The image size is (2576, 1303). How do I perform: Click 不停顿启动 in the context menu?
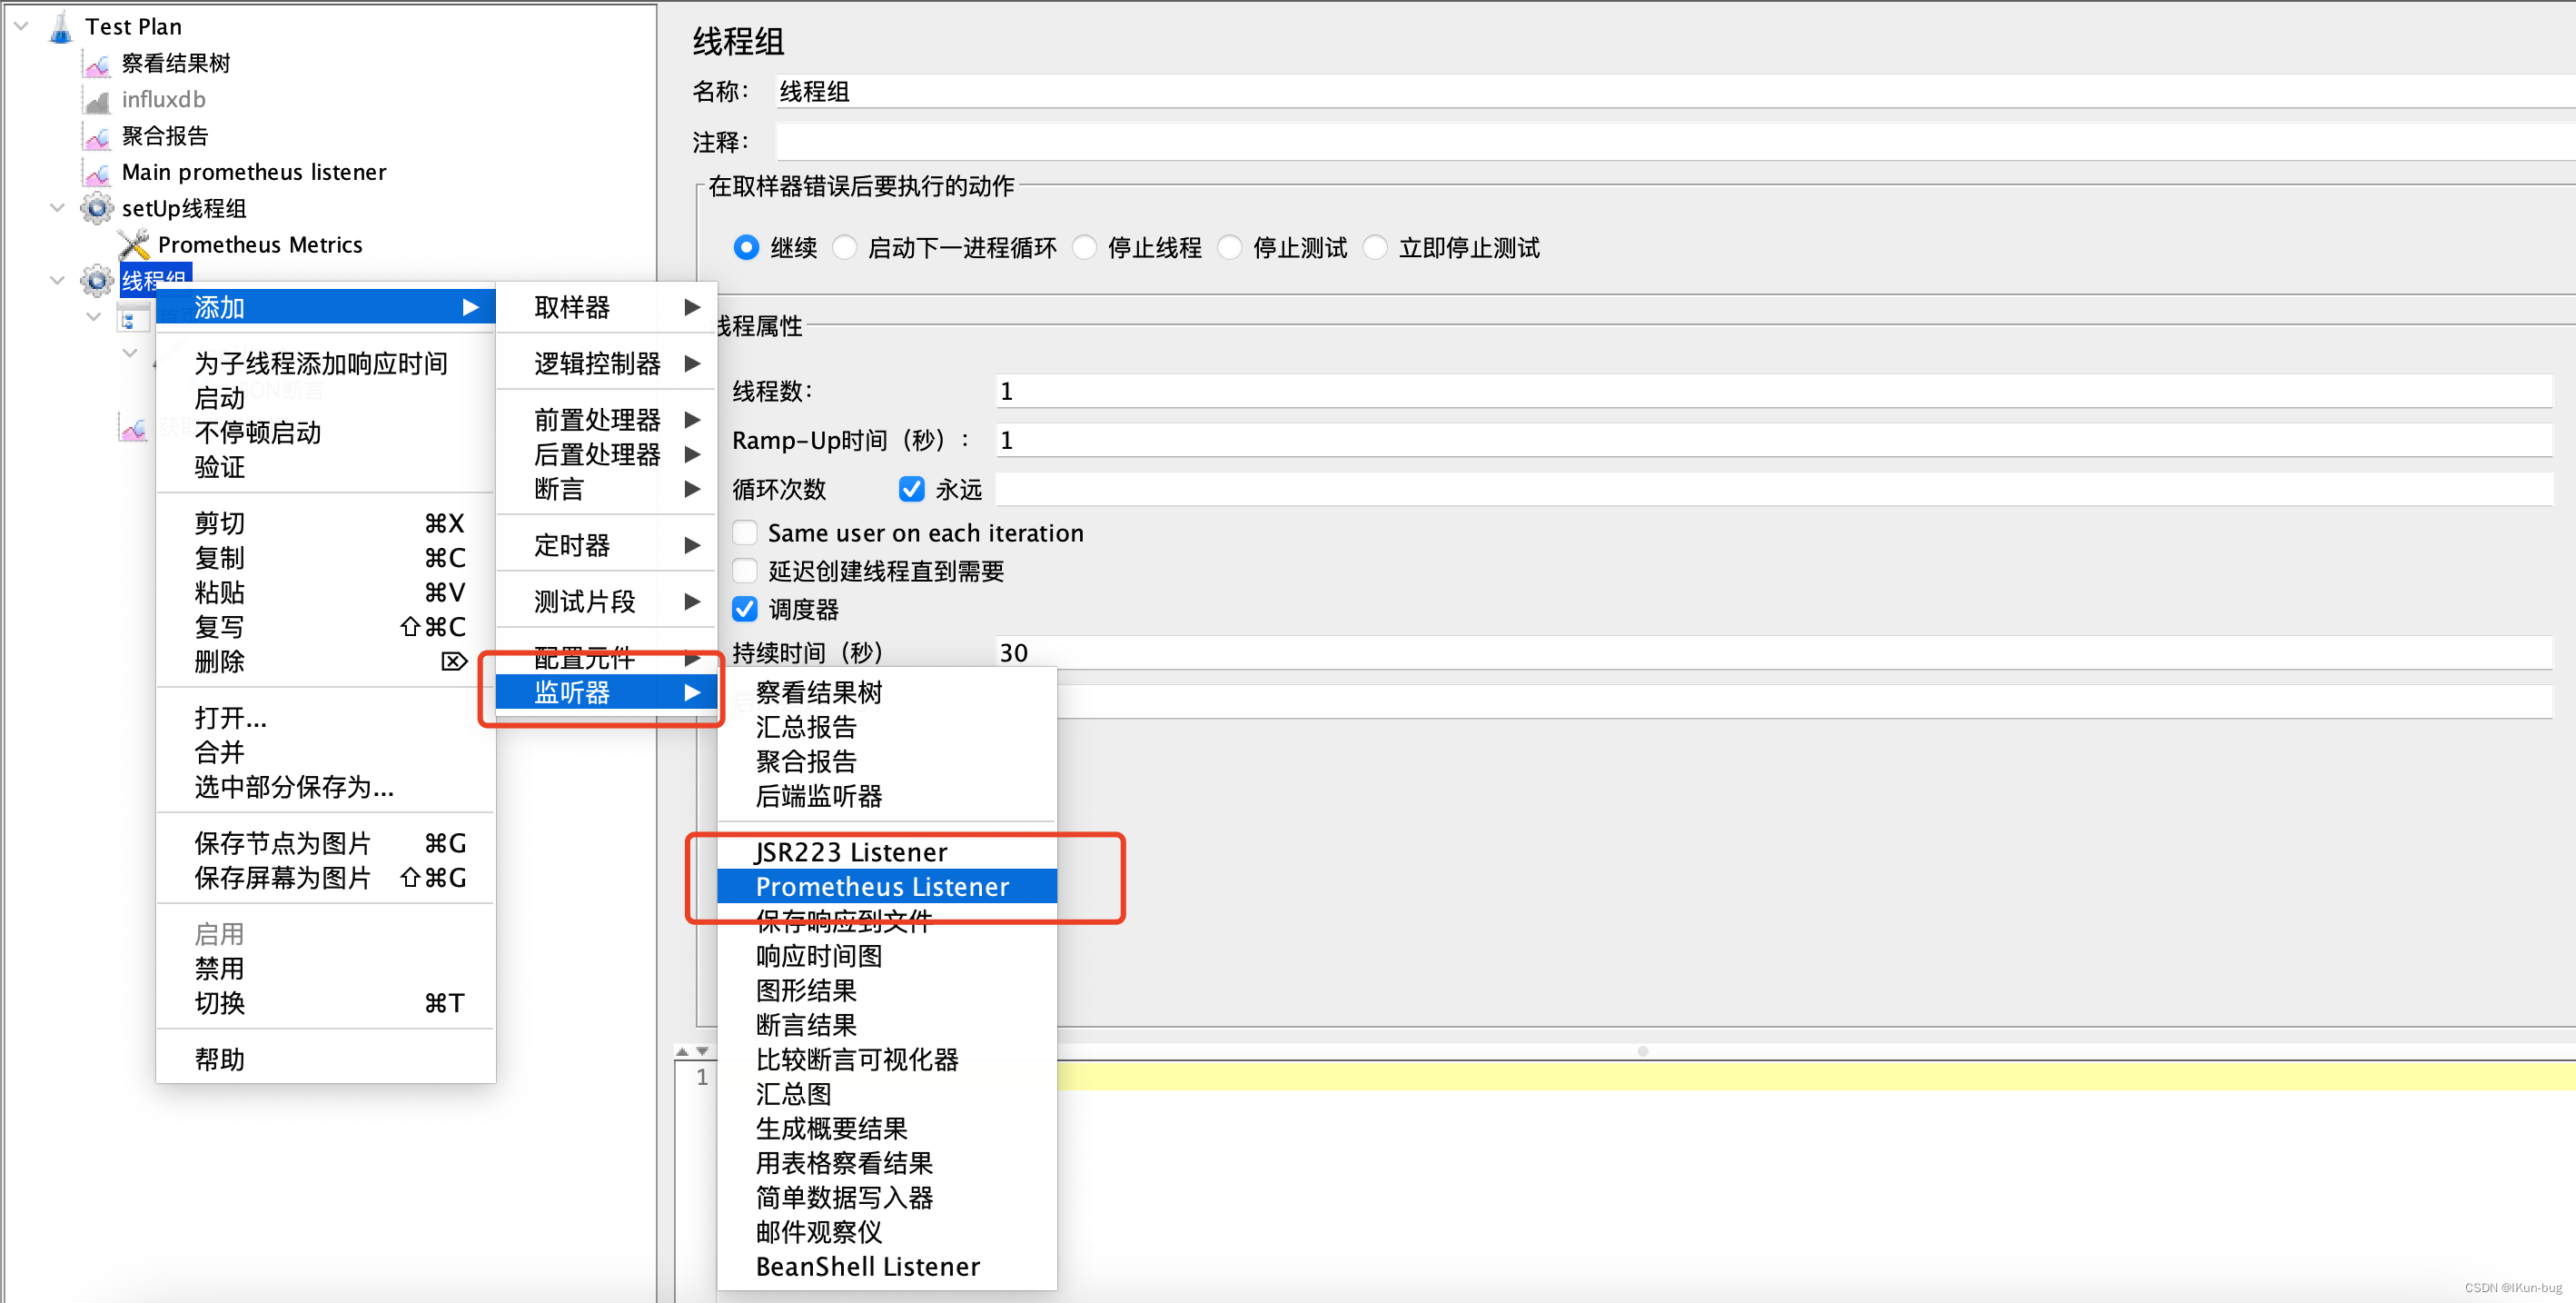pos(258,432)
